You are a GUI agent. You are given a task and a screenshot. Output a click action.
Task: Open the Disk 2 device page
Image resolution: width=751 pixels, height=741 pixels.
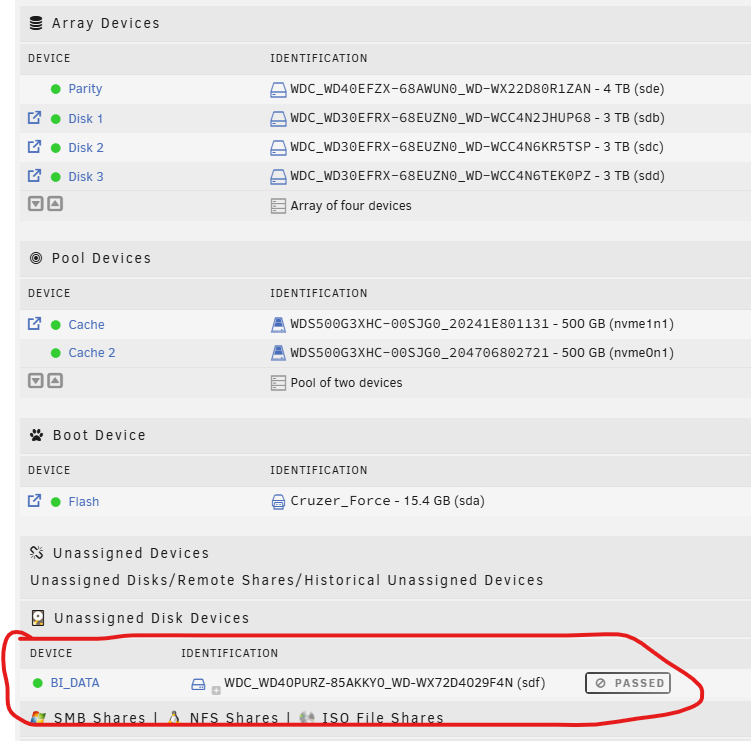click(x=86, y=148)
